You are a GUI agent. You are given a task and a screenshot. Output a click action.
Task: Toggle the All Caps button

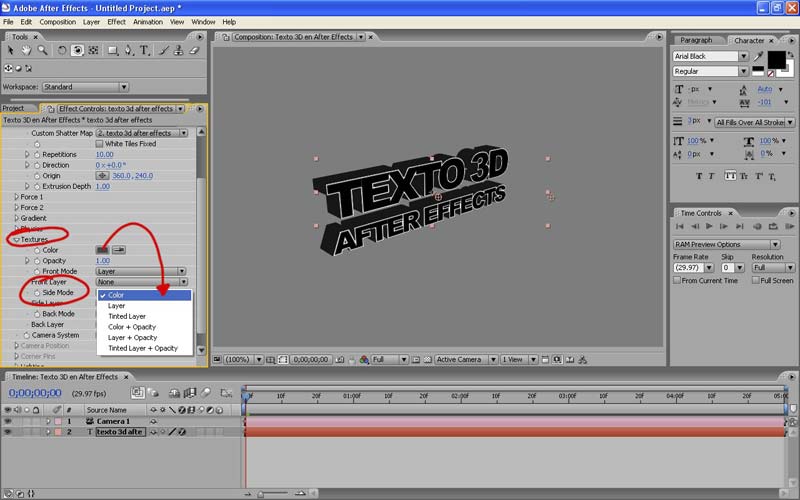pos(730,176)
